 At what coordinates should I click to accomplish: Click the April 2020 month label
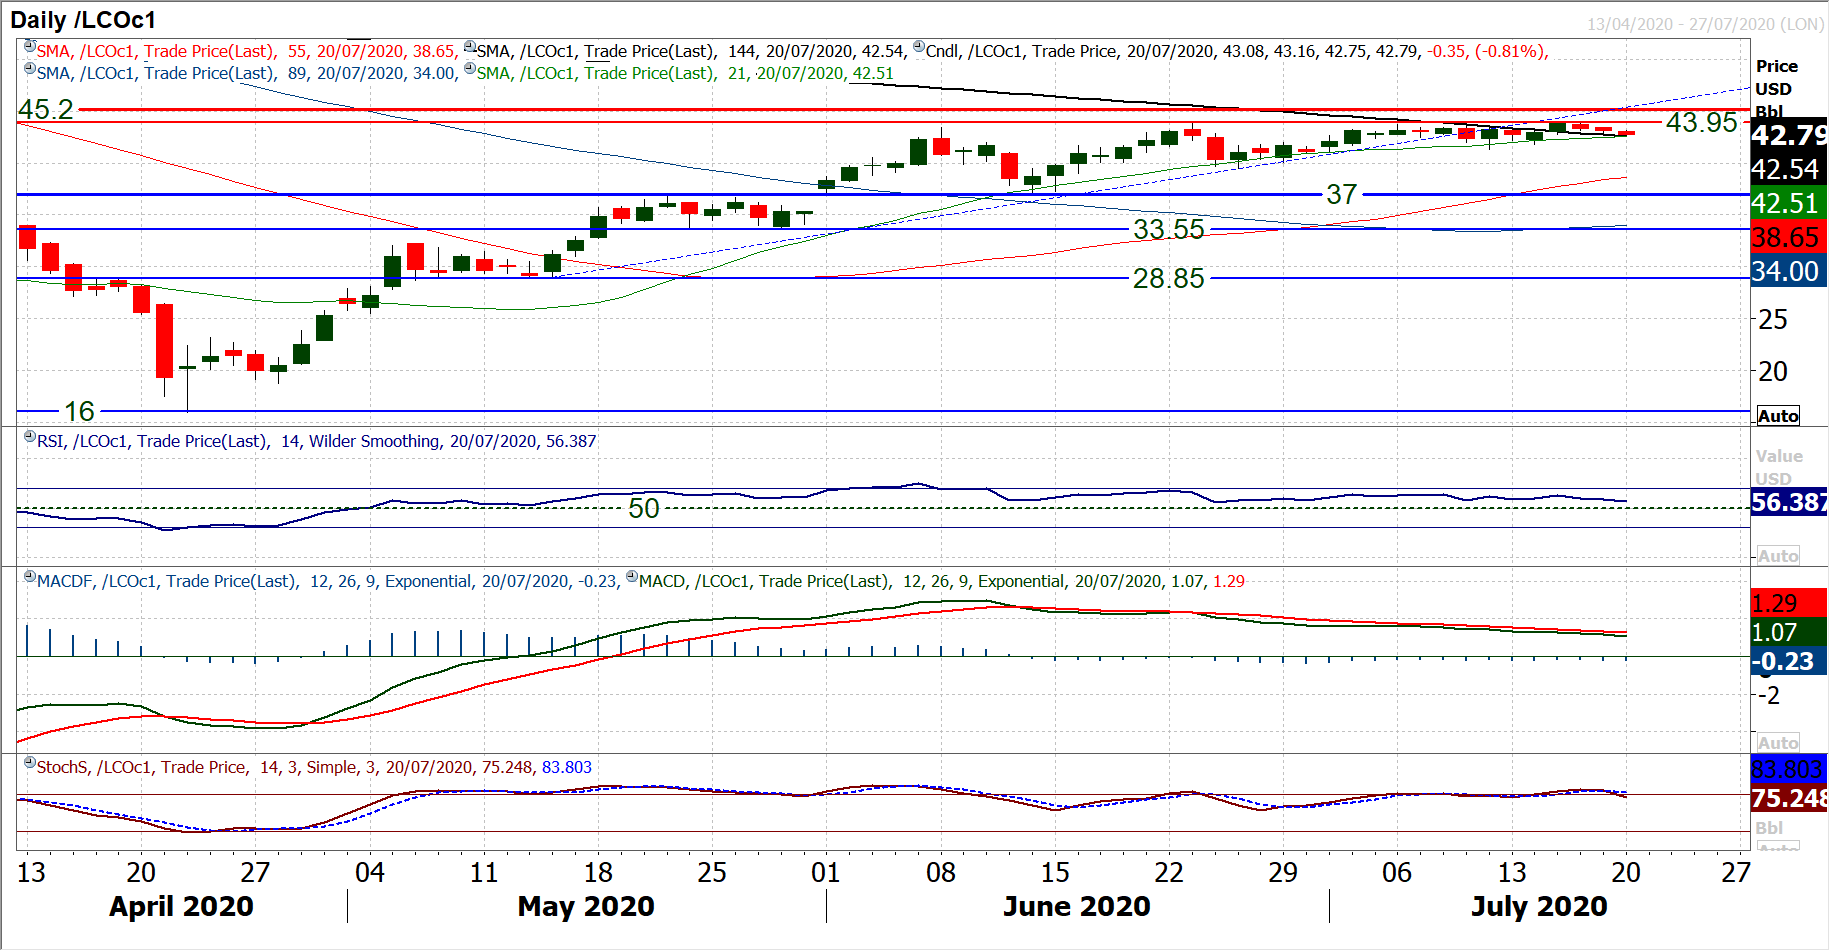(x=181, y=906)
